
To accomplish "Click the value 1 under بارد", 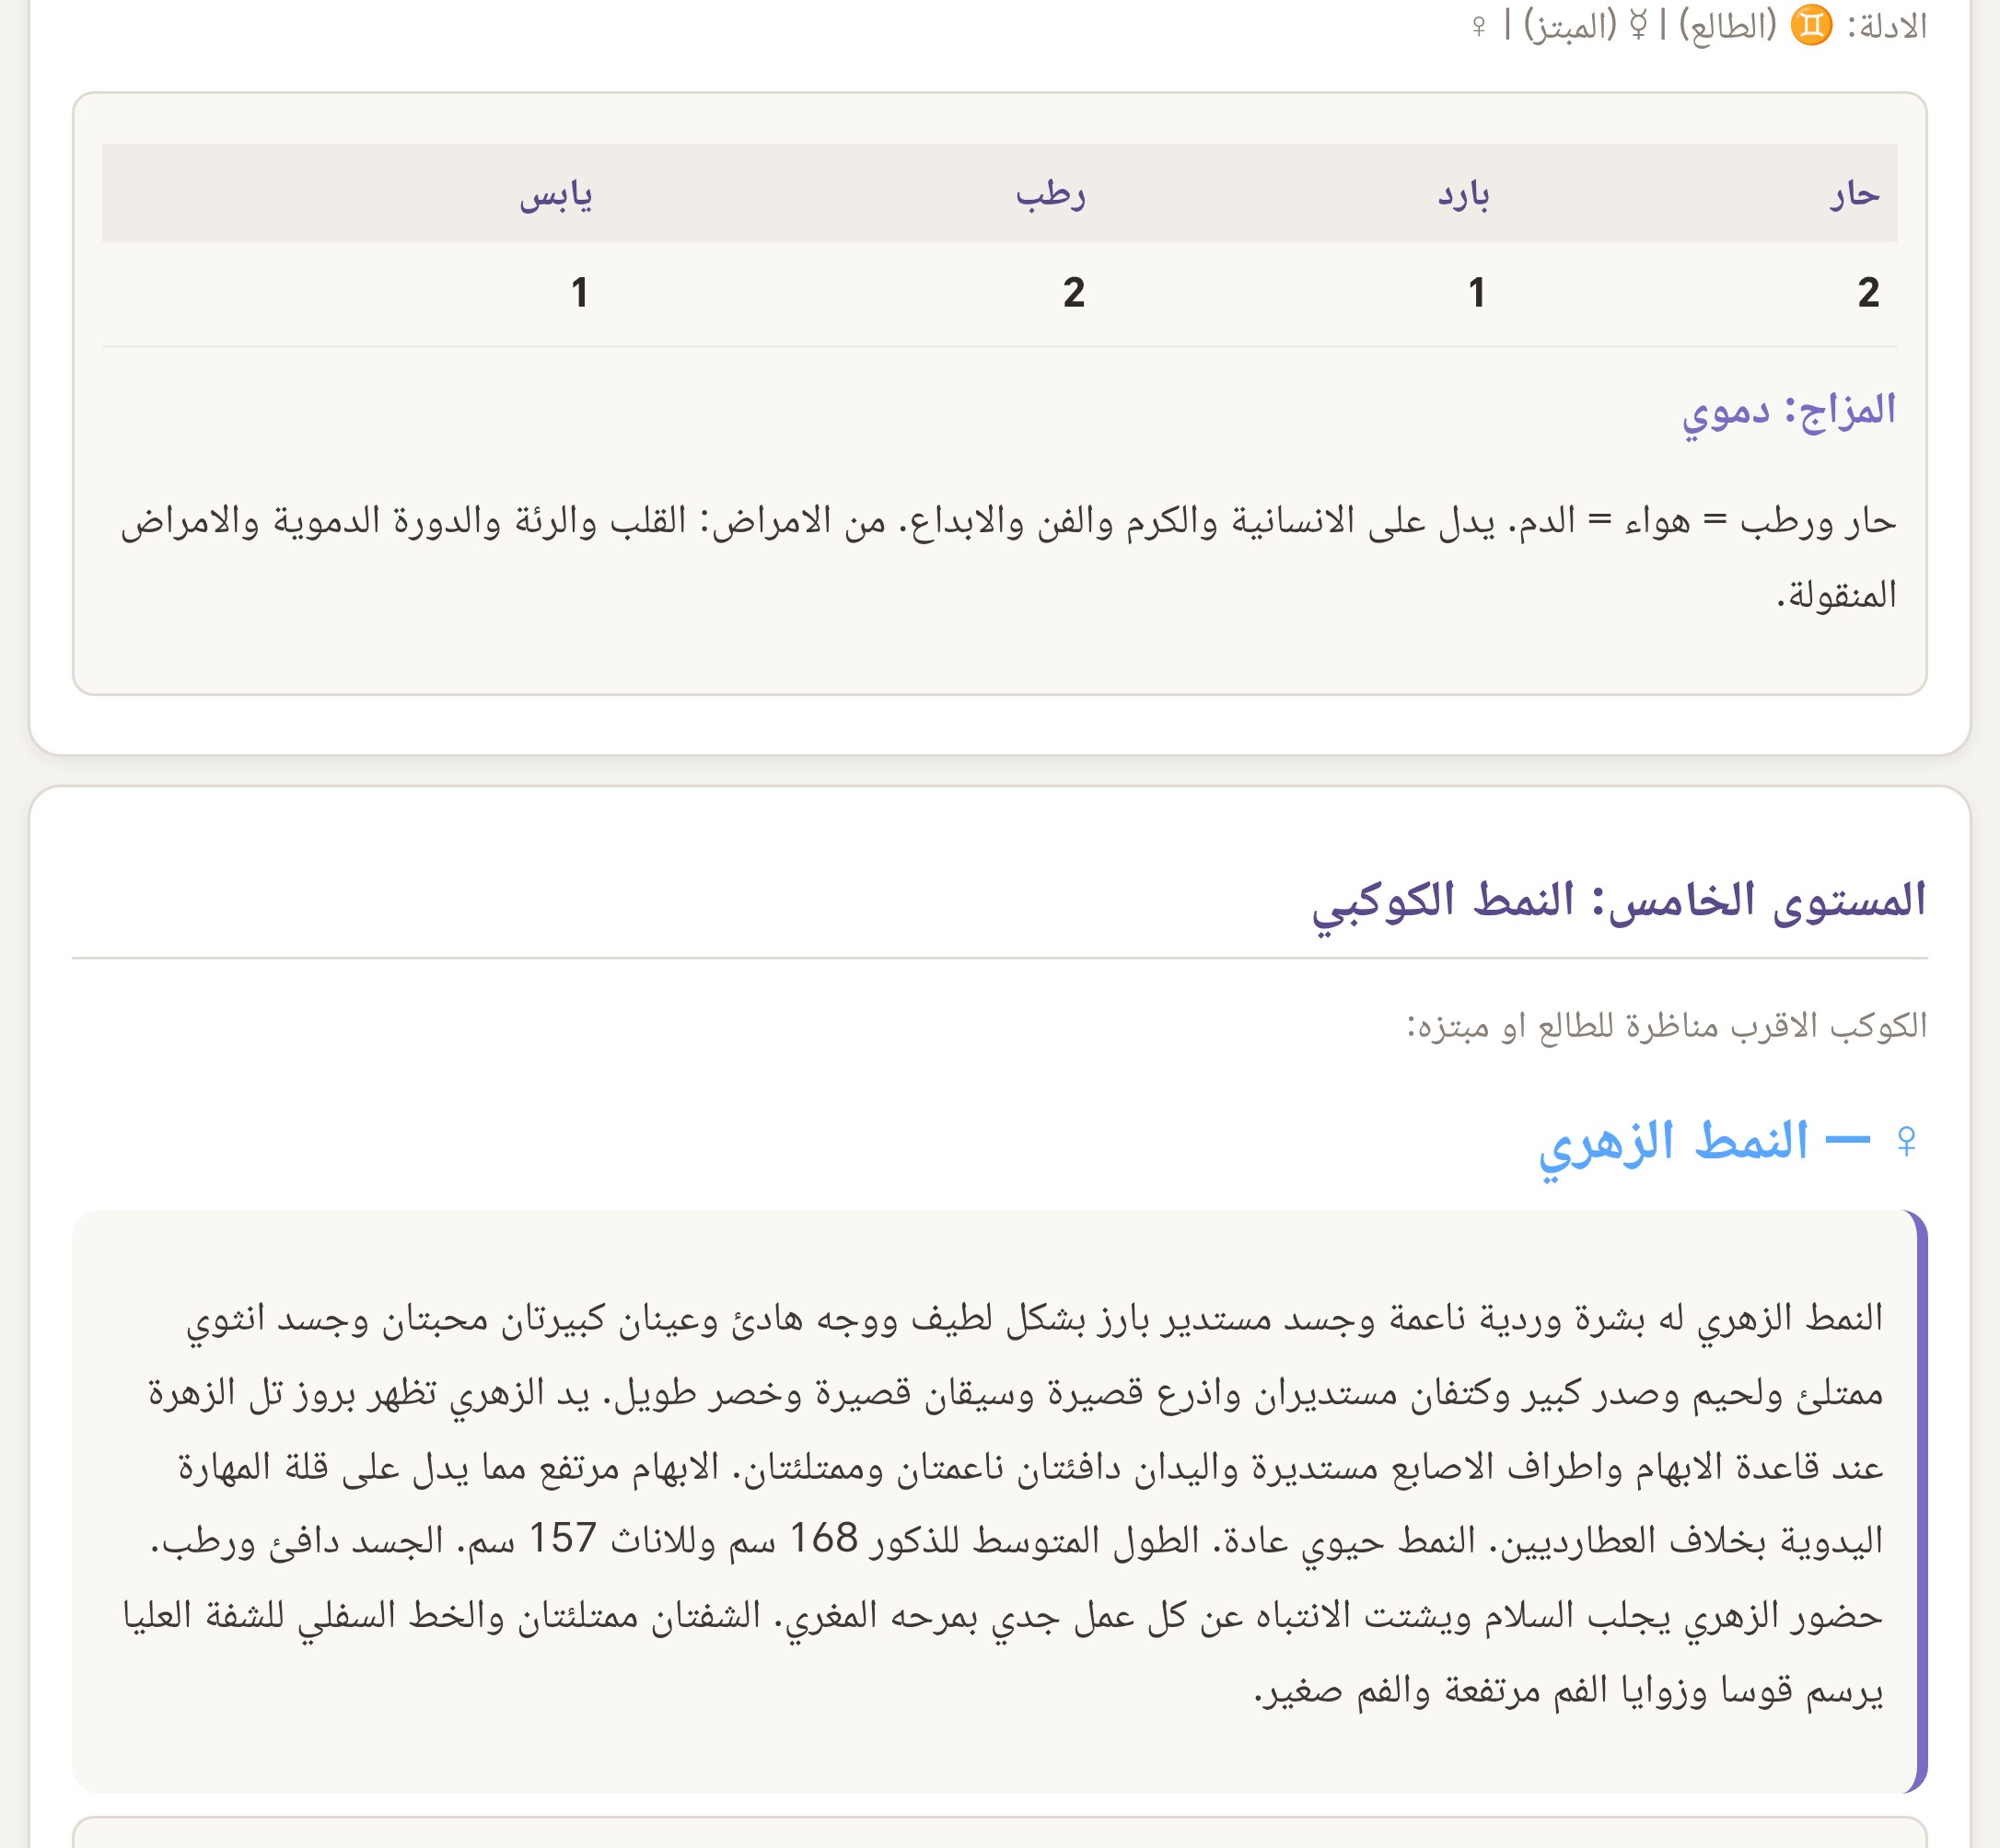I will (1476, 293).
